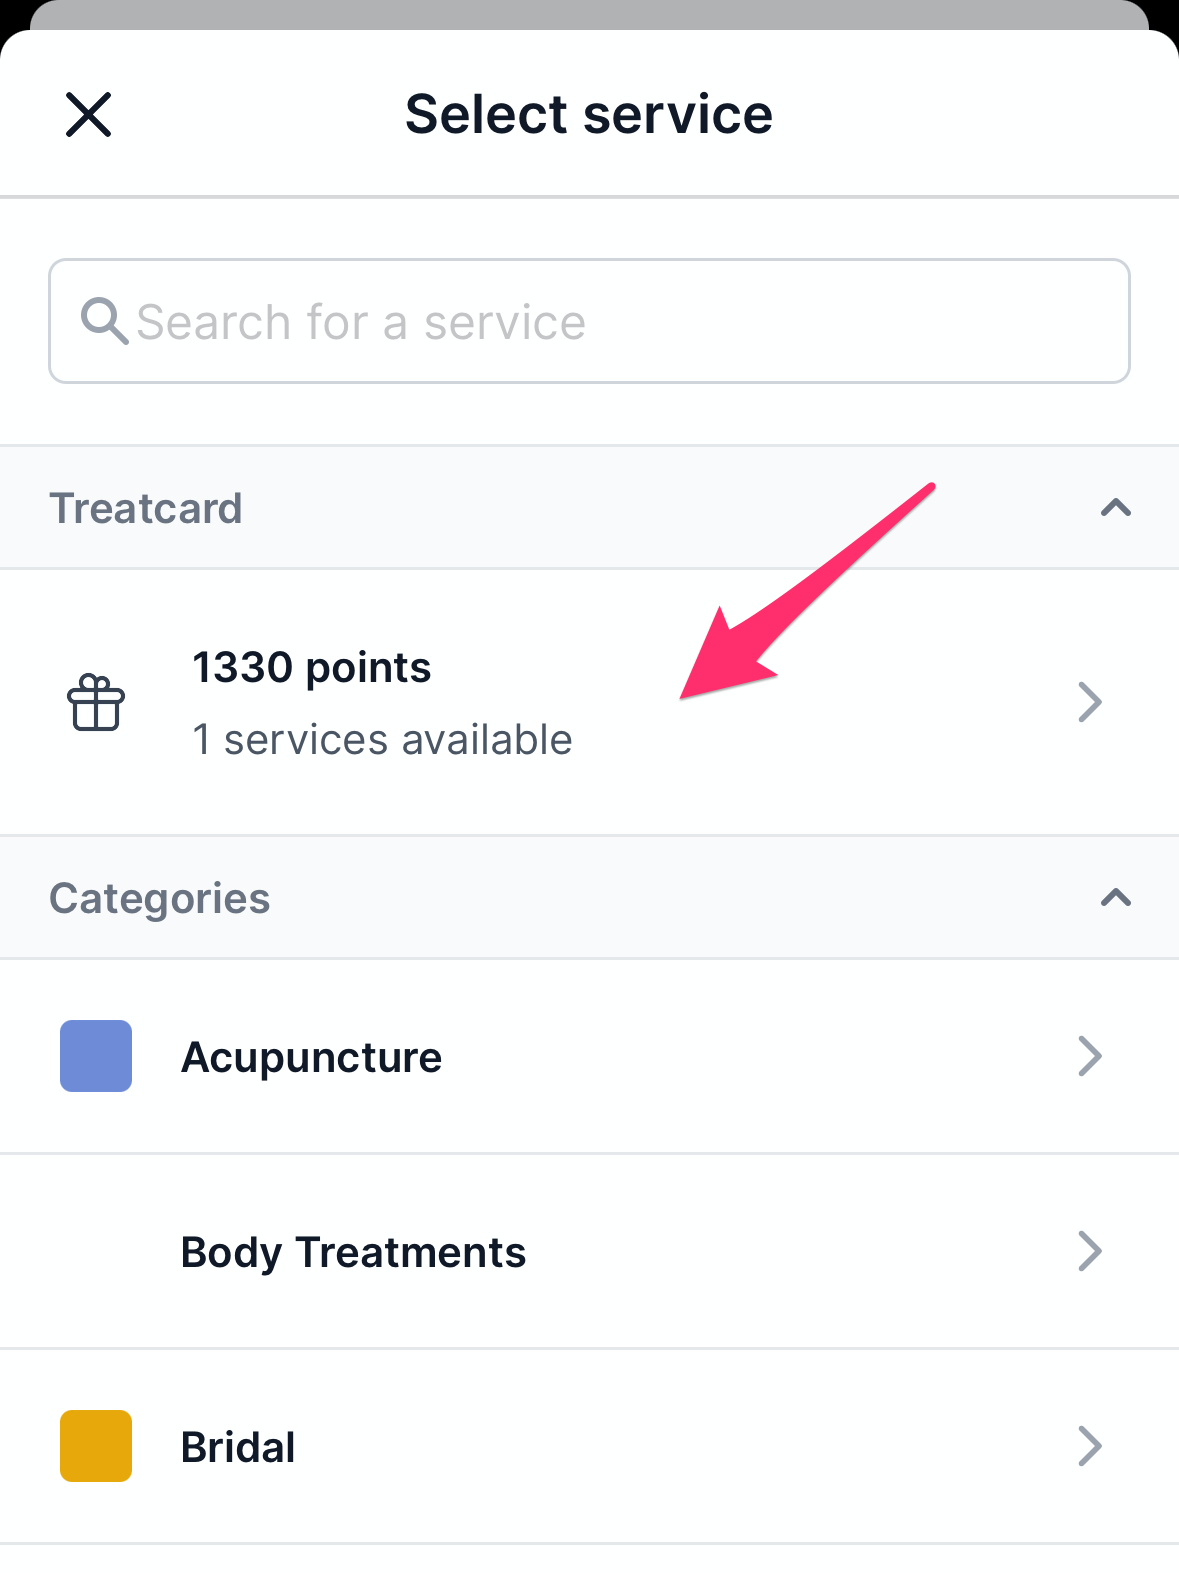Select the Acupuncture category
This screenshot has height=1573, width=1179.
click(589, 1057)
